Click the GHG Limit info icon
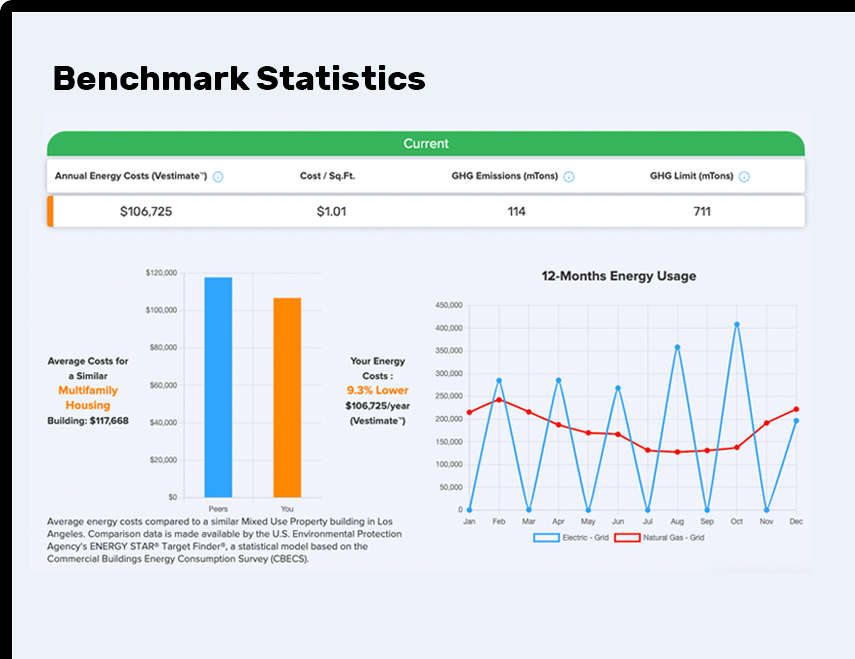Image resolution: width=855 pixels, height=659 pixels. pos(744,177)
